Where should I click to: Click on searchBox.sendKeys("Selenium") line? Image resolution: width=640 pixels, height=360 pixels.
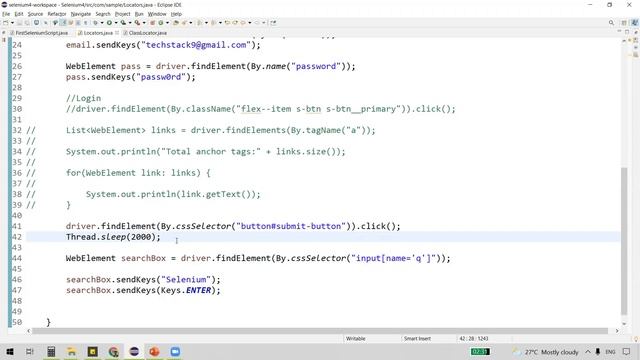pos(143,280)
